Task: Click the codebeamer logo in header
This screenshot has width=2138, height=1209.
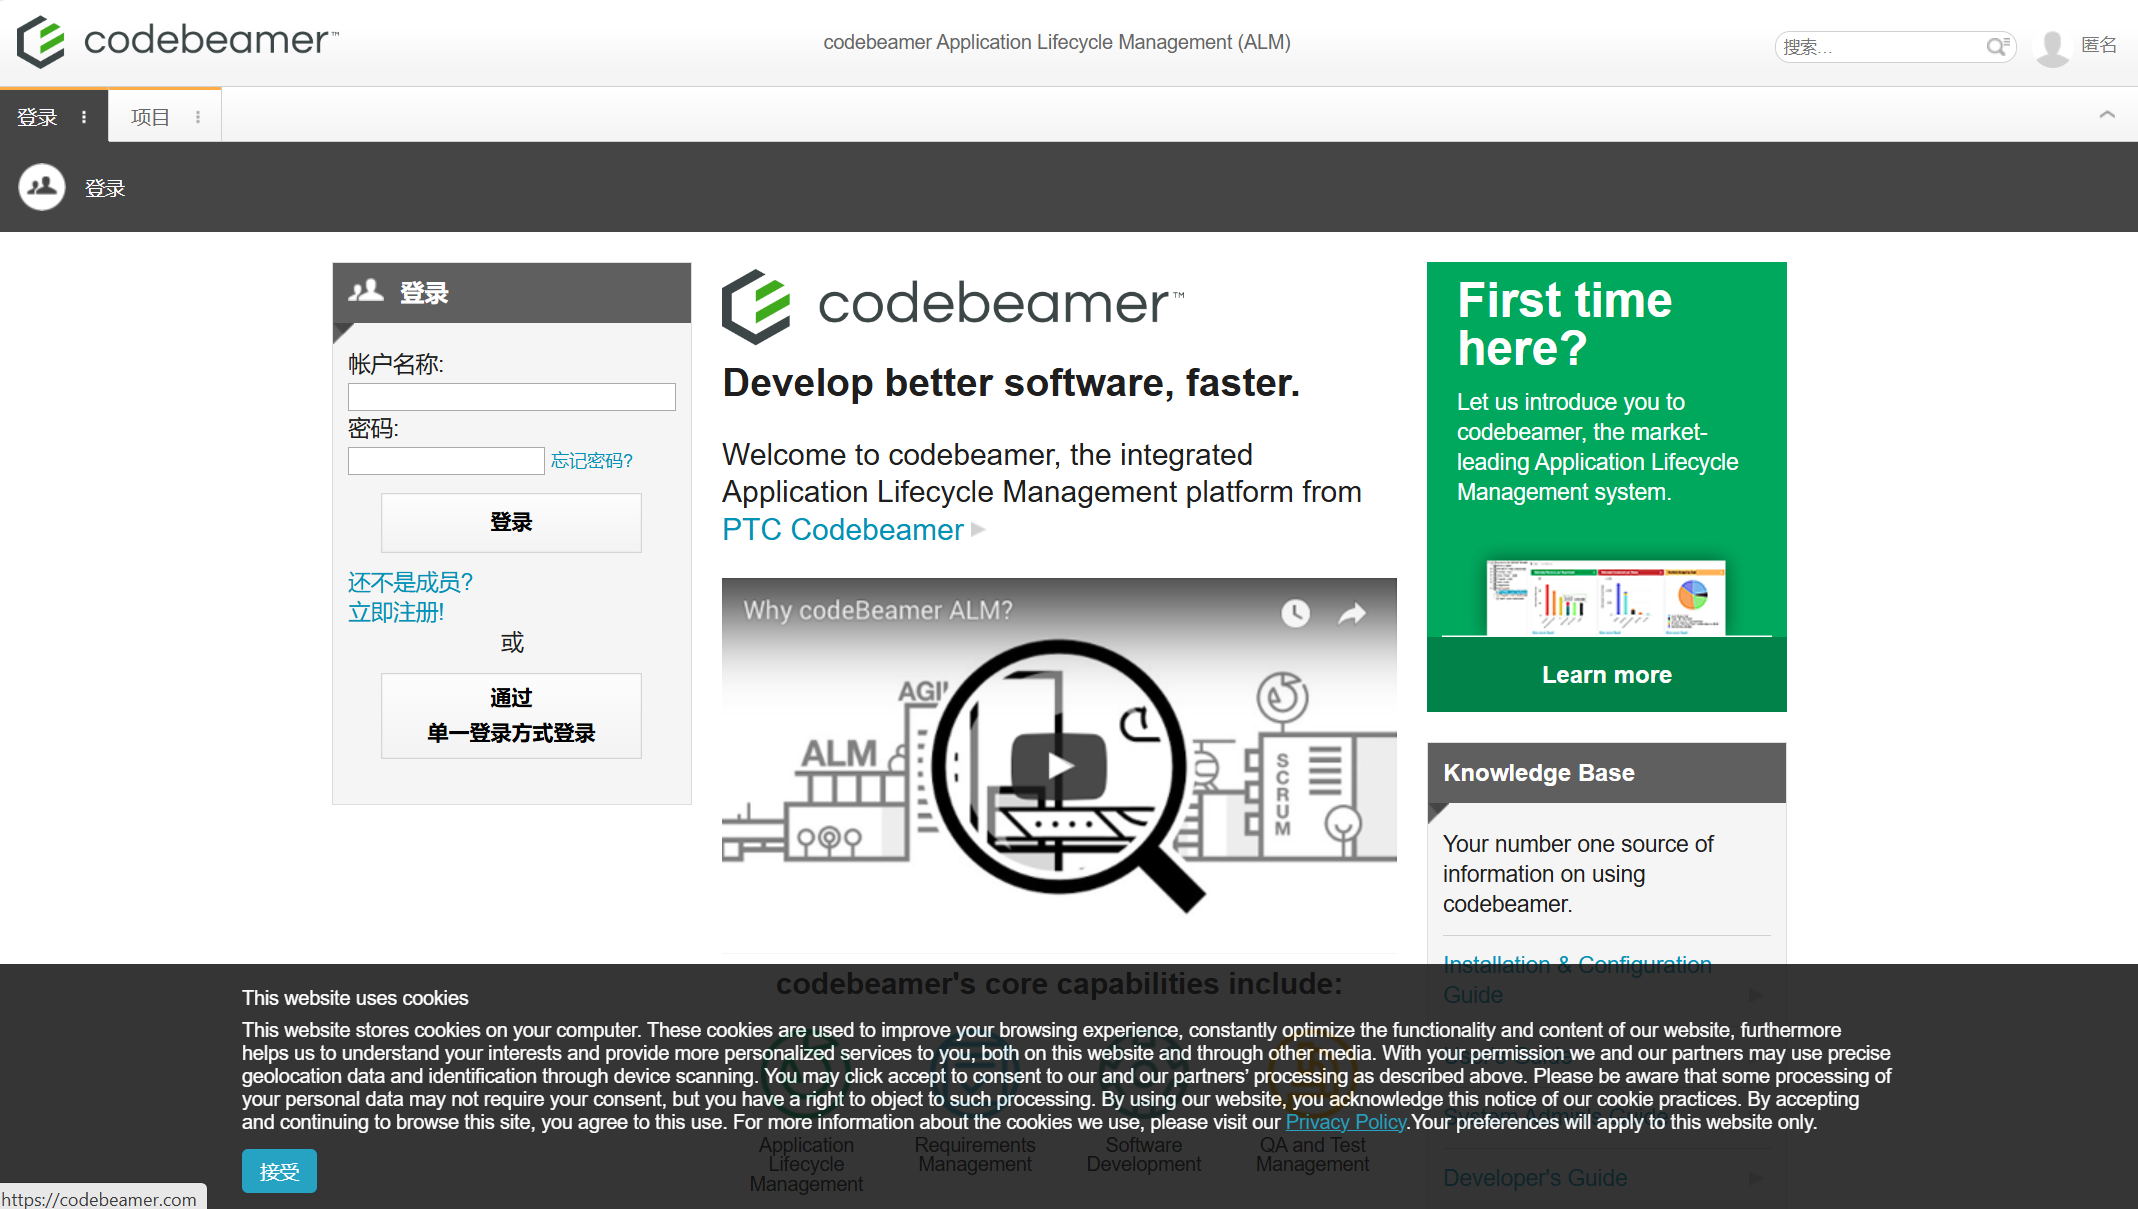Action: point(178,41)
